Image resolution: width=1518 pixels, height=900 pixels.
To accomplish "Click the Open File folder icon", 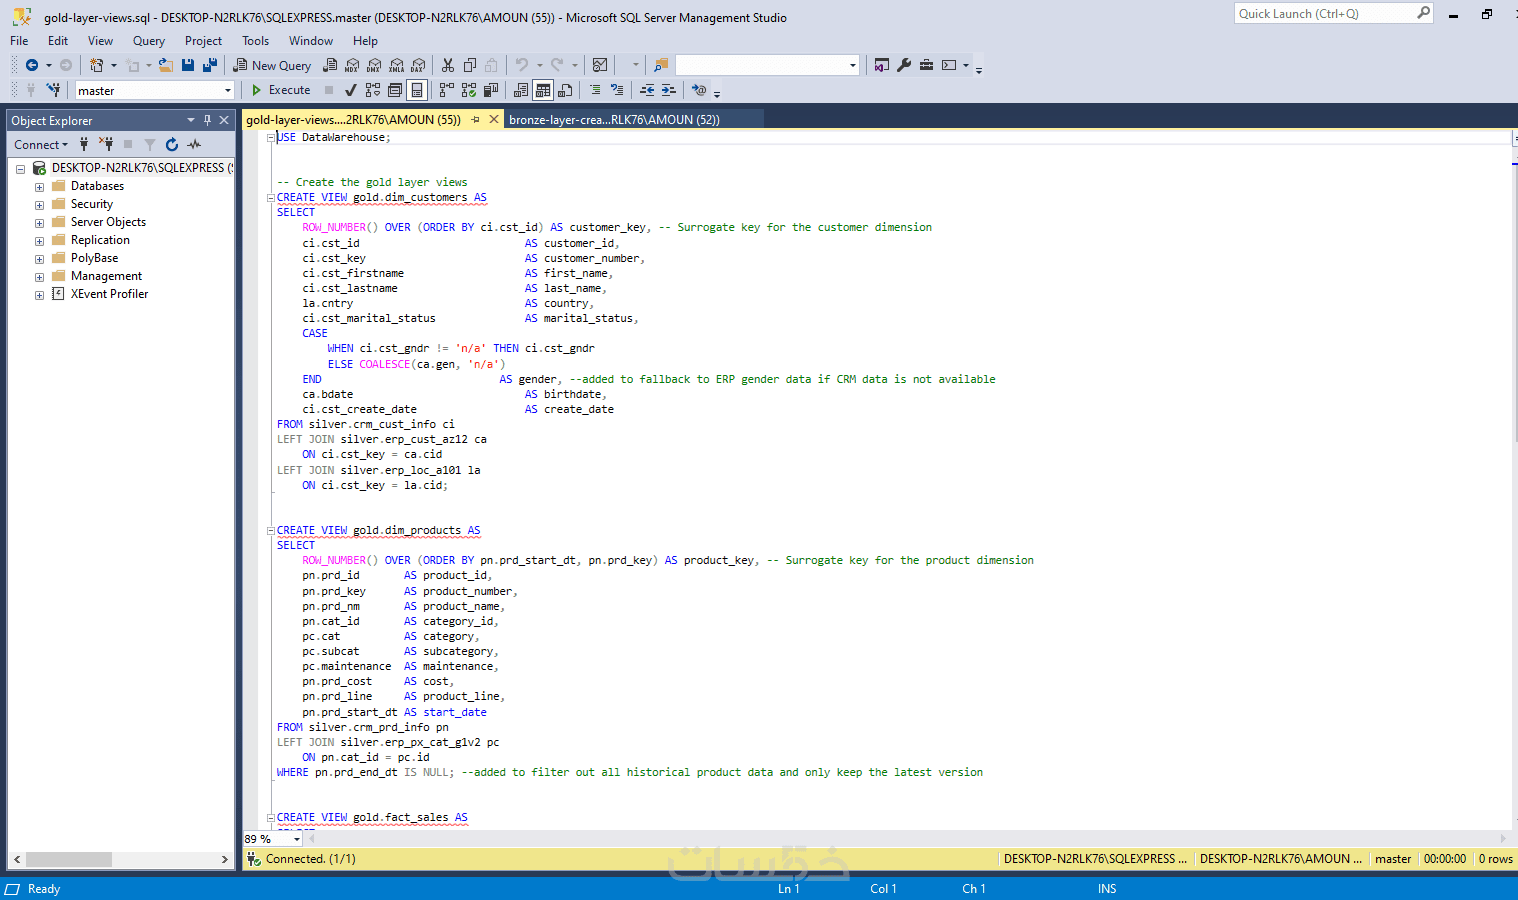I will click(166, 65).
